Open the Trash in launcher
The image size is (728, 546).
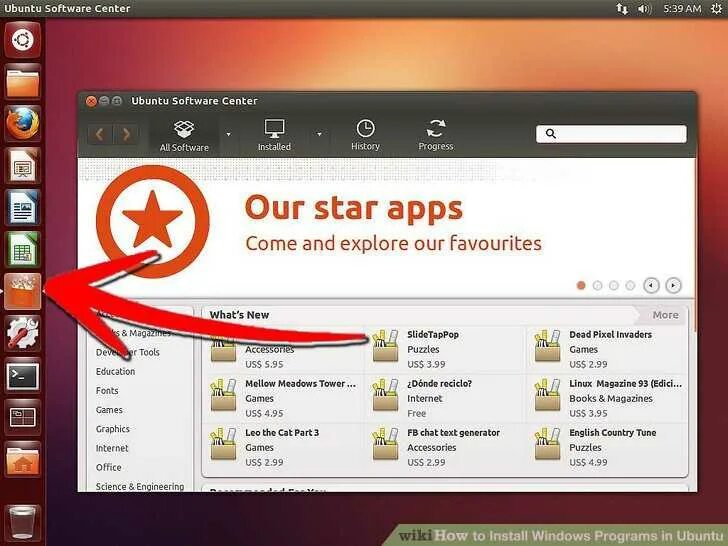22,523
